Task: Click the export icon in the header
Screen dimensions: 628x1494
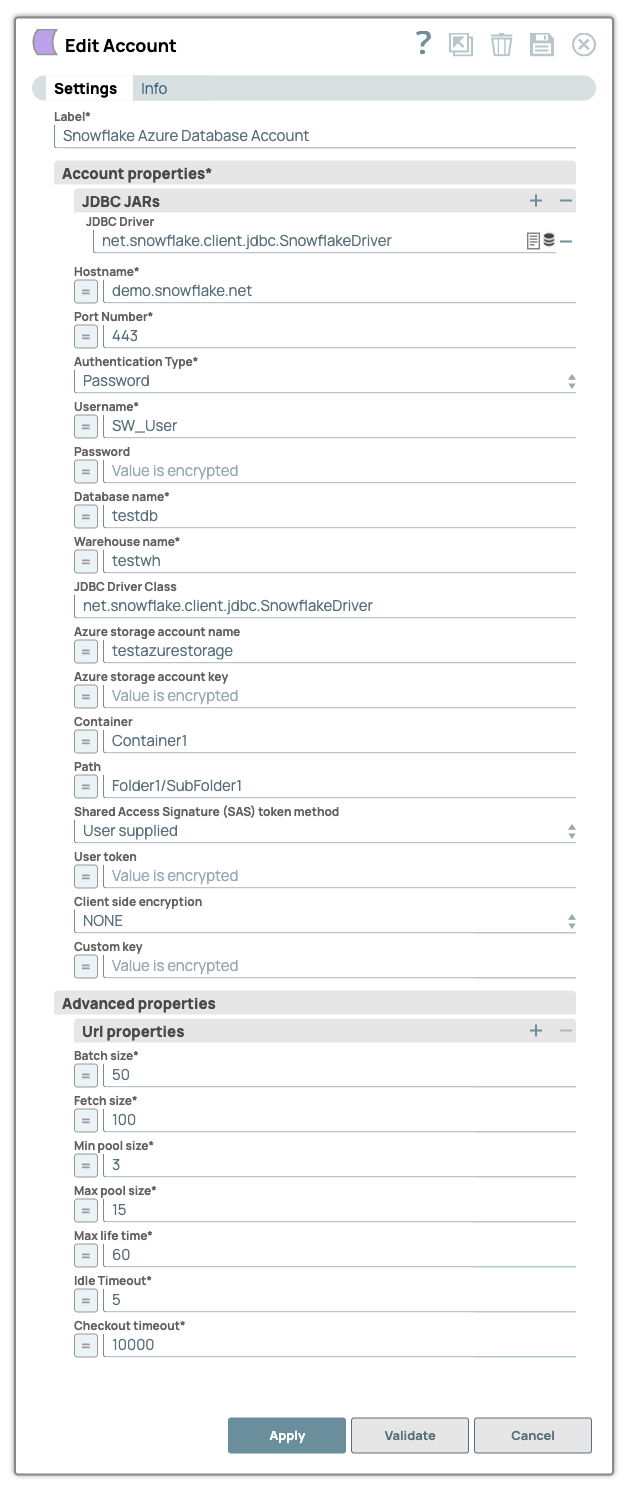Action: (x=461, y=44)
